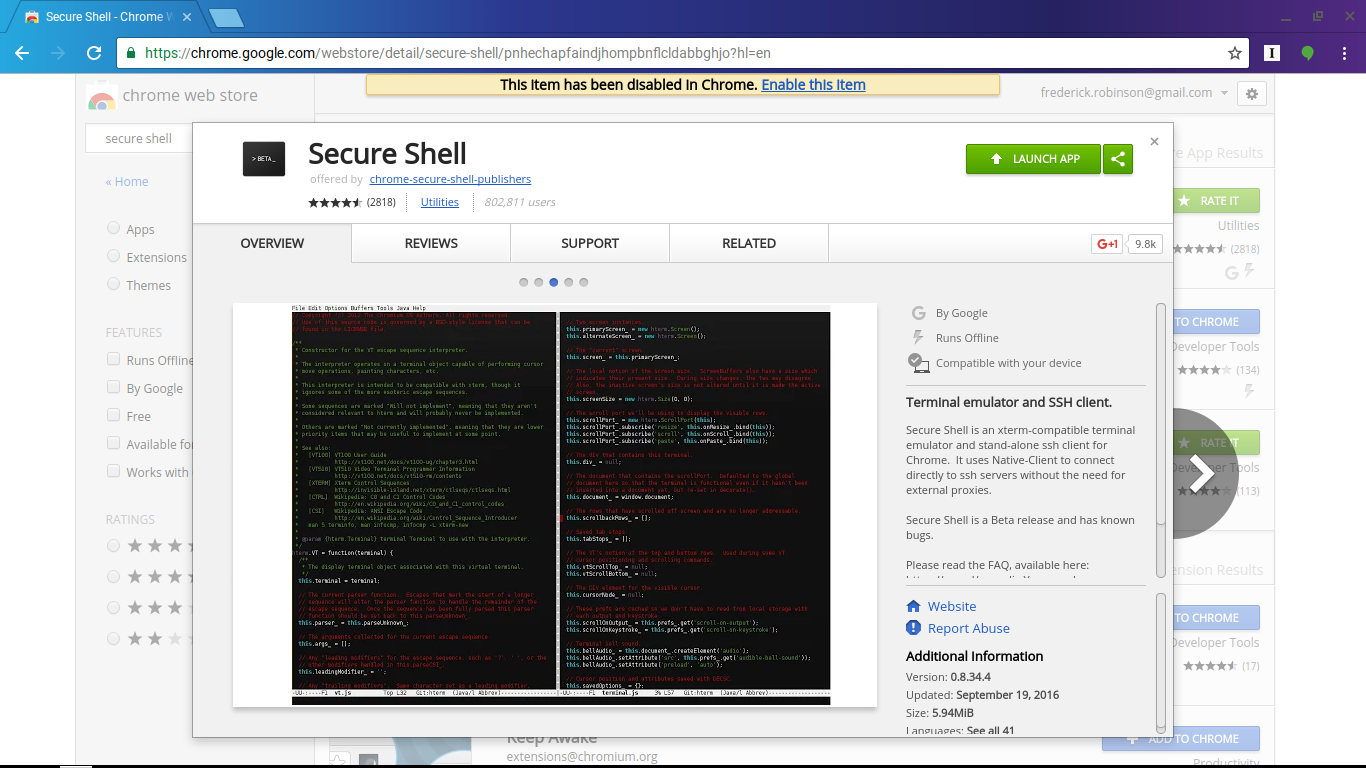The image size is (1366, 768).
Task: Open the chrome-secure-shell-publishers link
Action: [450, 179]
